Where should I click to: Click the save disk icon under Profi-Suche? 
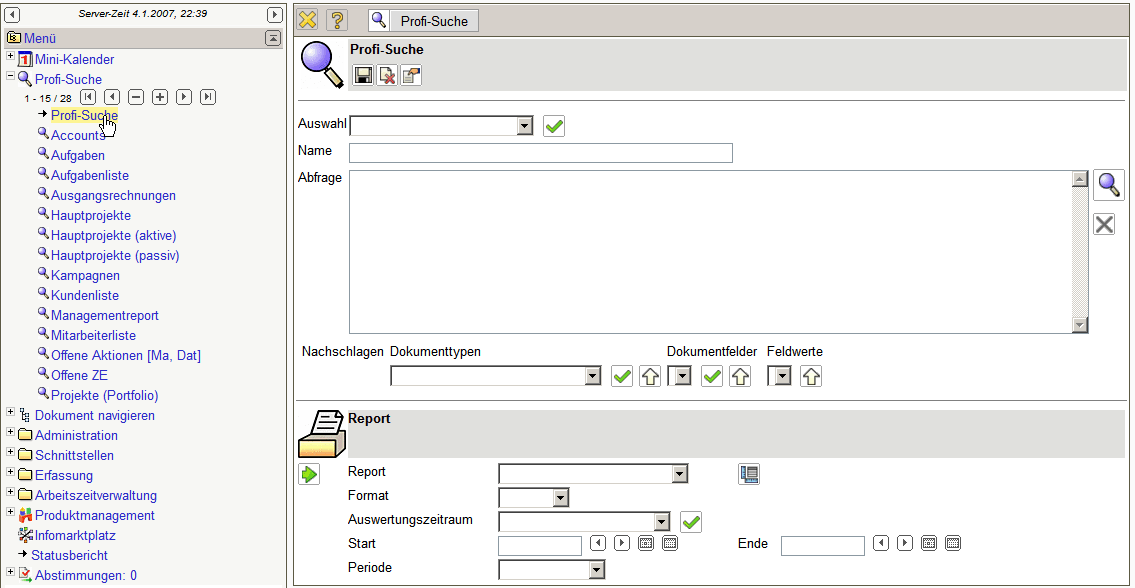[363, 76]
